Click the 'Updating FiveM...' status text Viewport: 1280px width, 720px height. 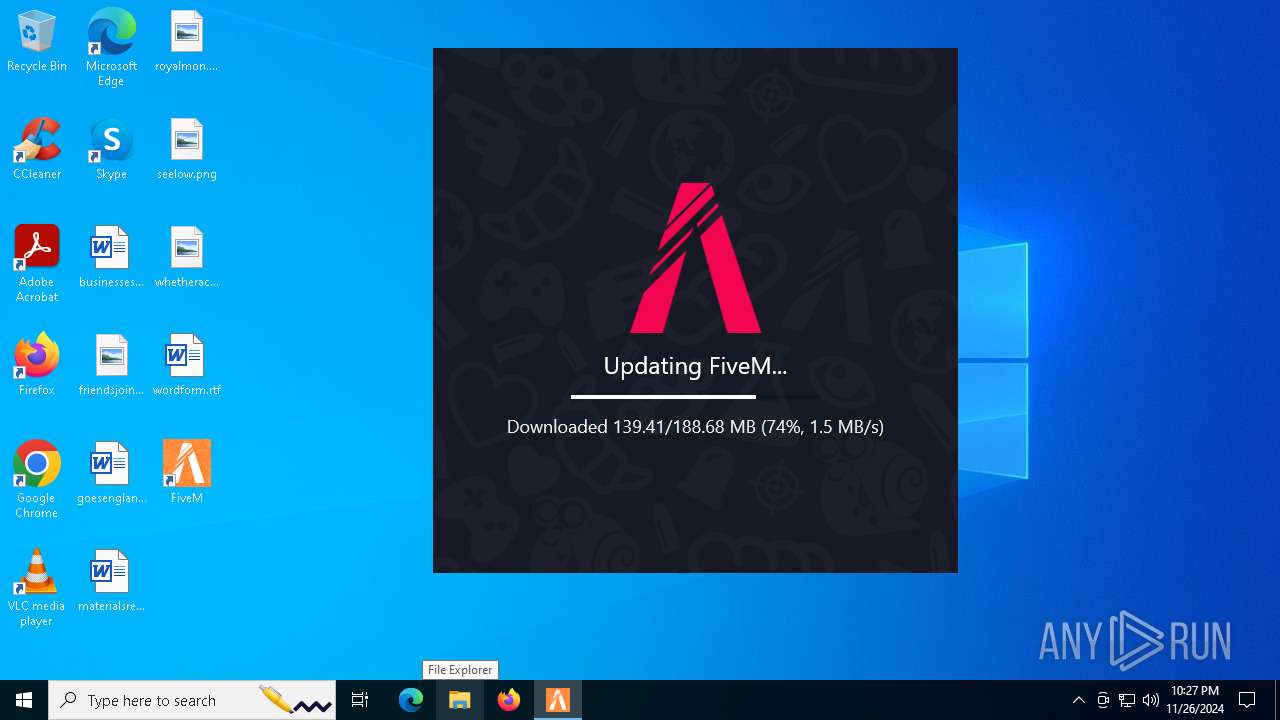click(695, 366)
